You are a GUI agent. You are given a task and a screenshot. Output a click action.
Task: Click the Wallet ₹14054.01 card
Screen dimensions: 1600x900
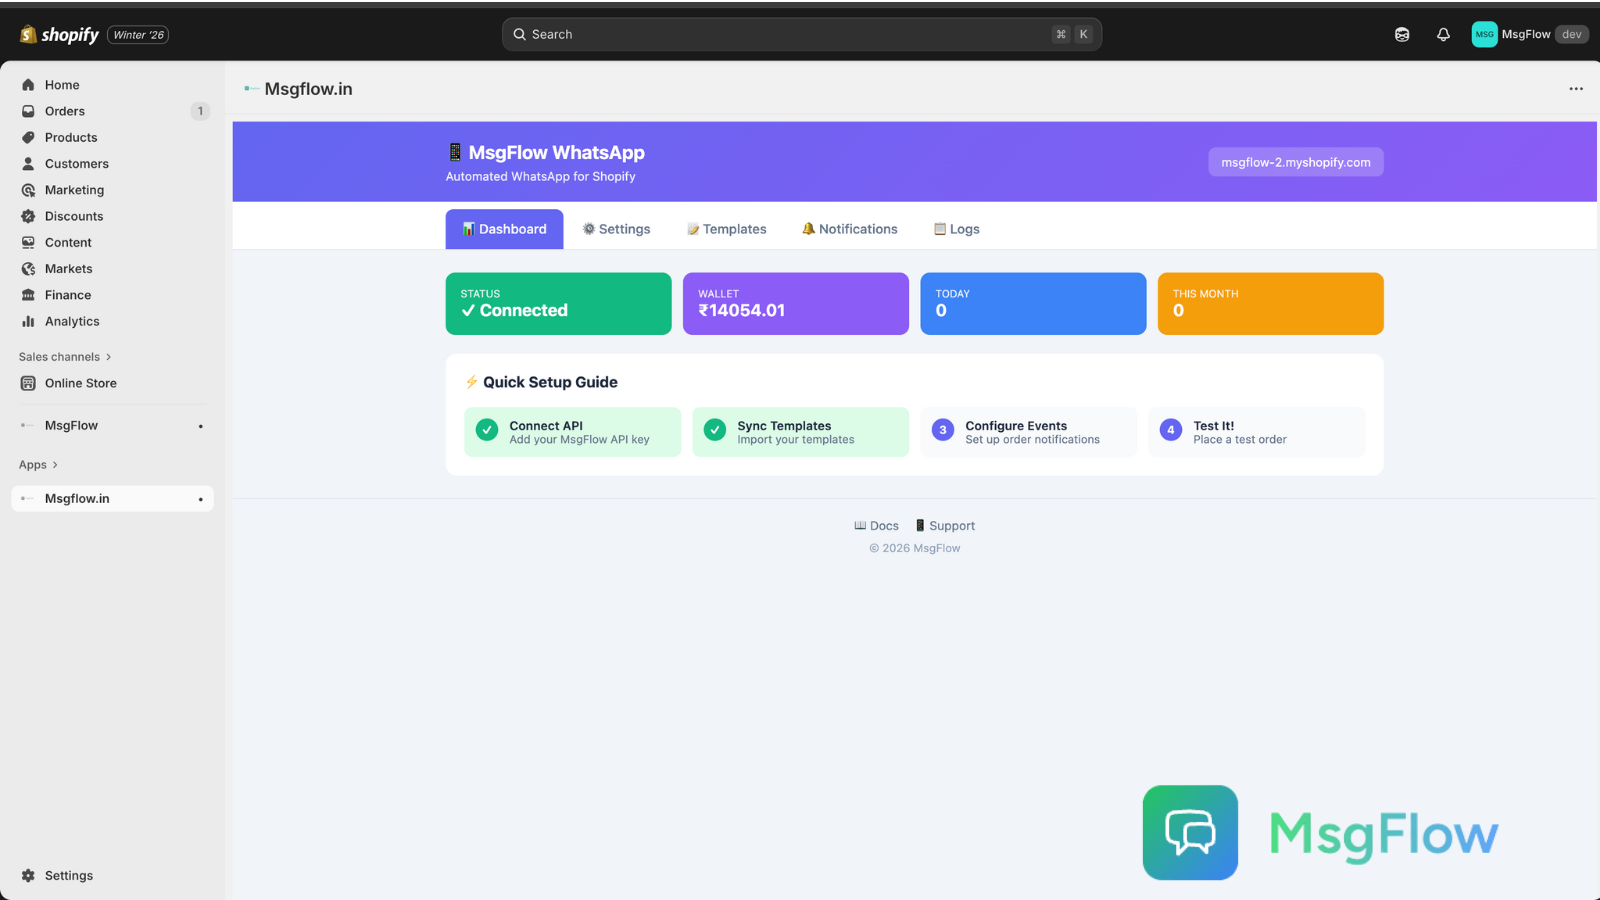[796, 304]
